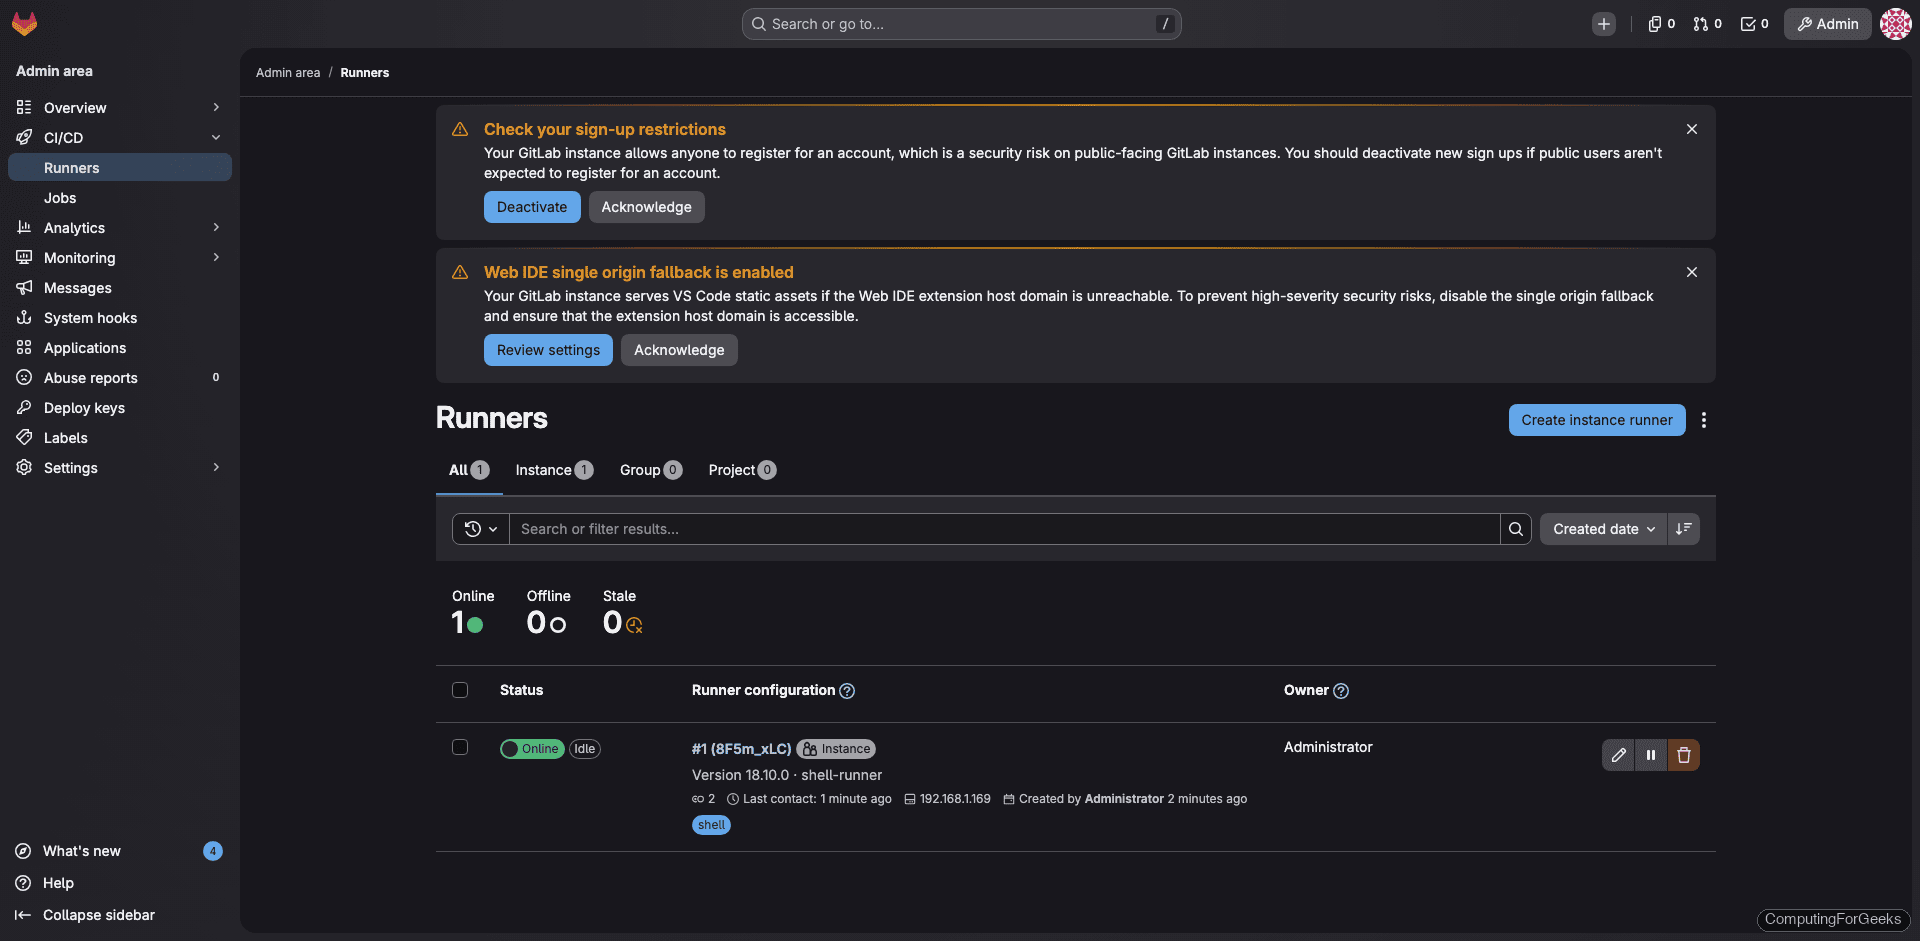Screen dimensions: 1920x941
Task: Open the create new item plus icon
Action: click(1604, 23)
